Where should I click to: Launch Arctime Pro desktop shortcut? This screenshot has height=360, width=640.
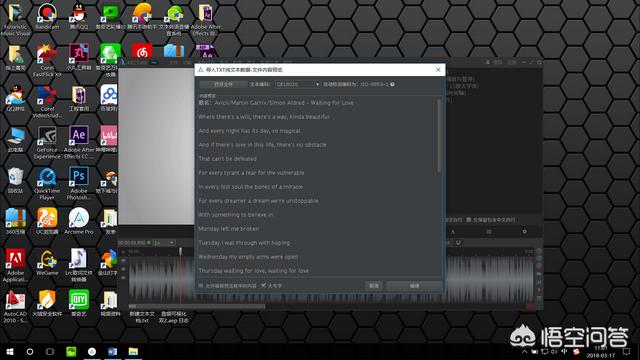(x=78, y=221)
